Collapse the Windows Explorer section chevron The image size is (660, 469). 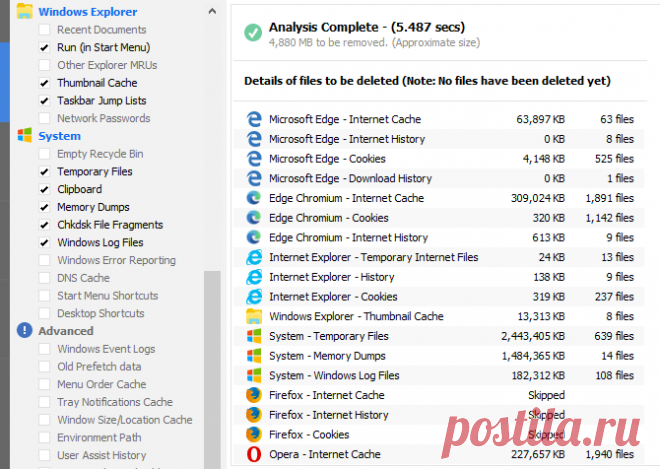pos(212,11)
